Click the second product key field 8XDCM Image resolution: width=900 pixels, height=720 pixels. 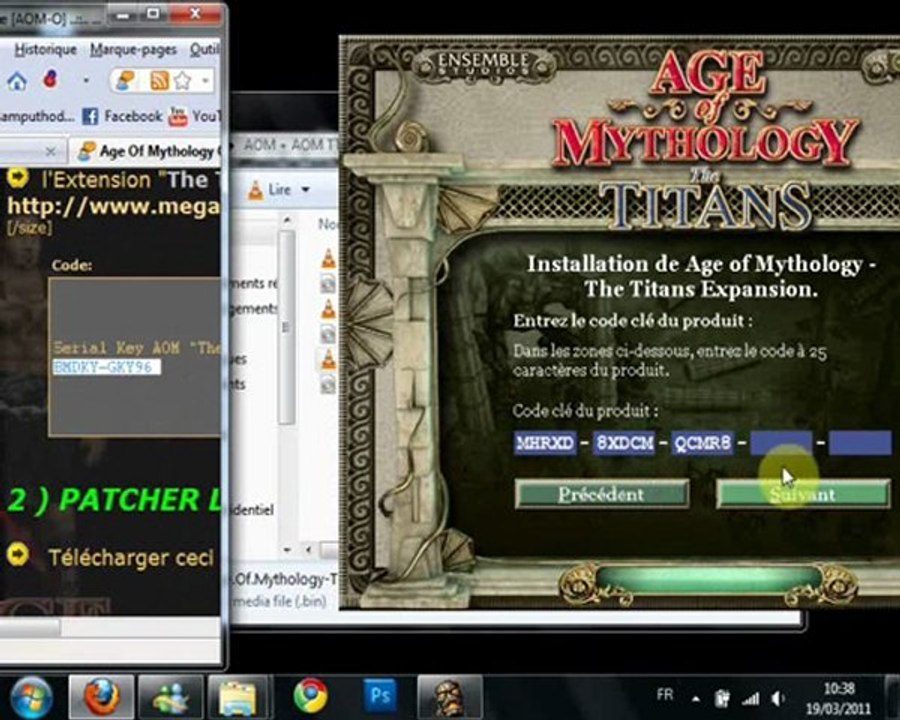(x=624, y=443)
